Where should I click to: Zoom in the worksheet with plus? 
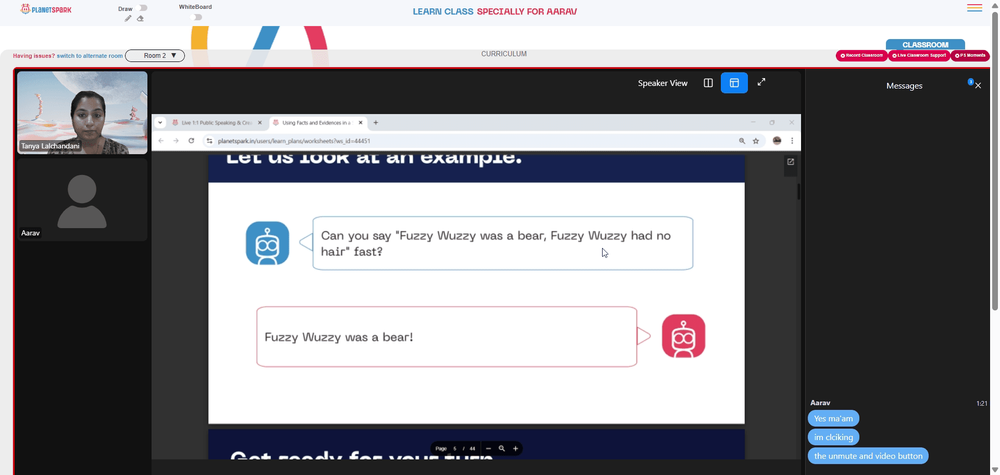click(515, 448)
